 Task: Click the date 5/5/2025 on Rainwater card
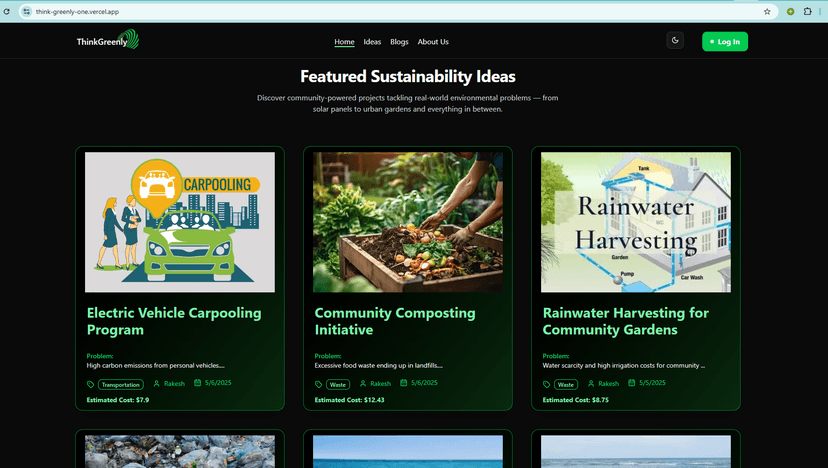click(x=652, y=383)
